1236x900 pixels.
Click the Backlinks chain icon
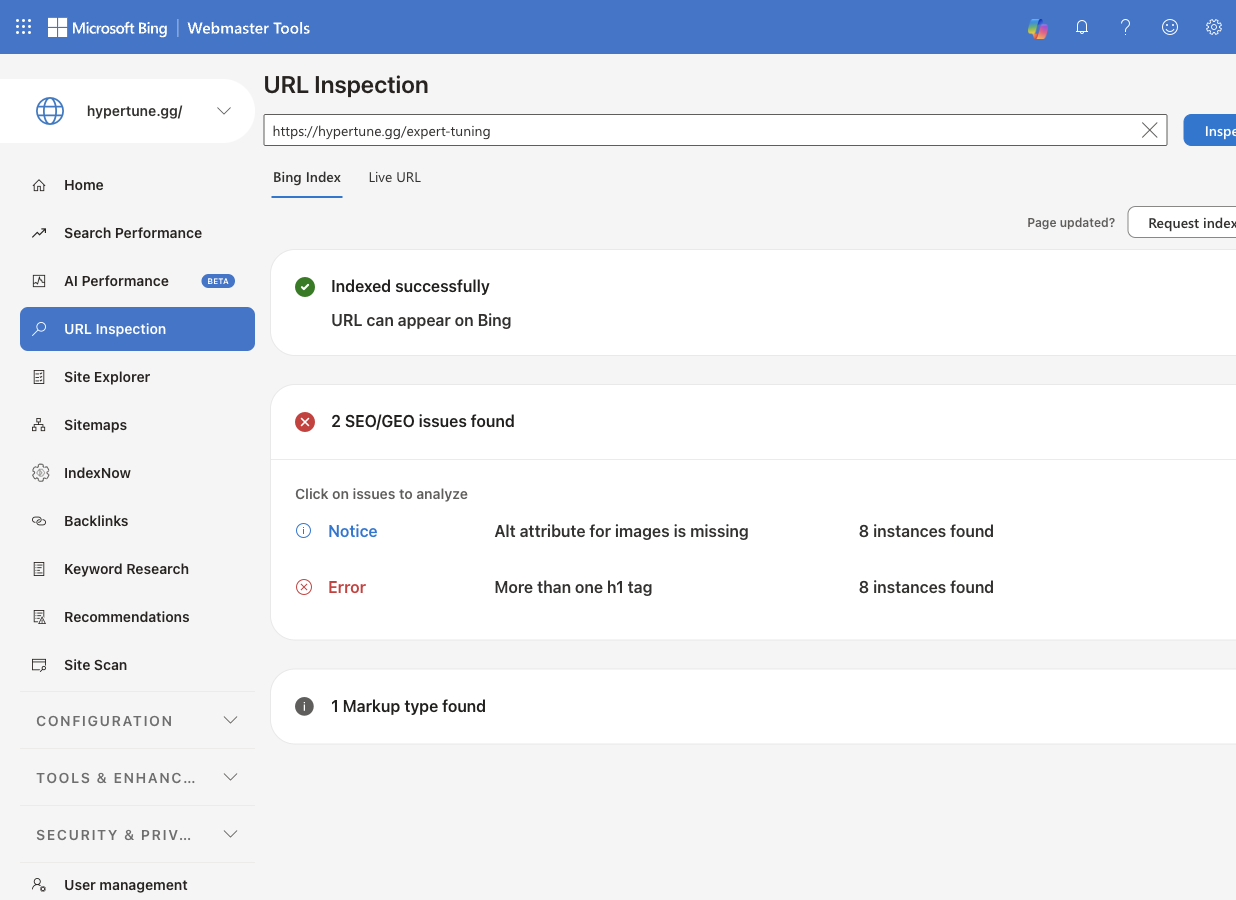[39, 521]
